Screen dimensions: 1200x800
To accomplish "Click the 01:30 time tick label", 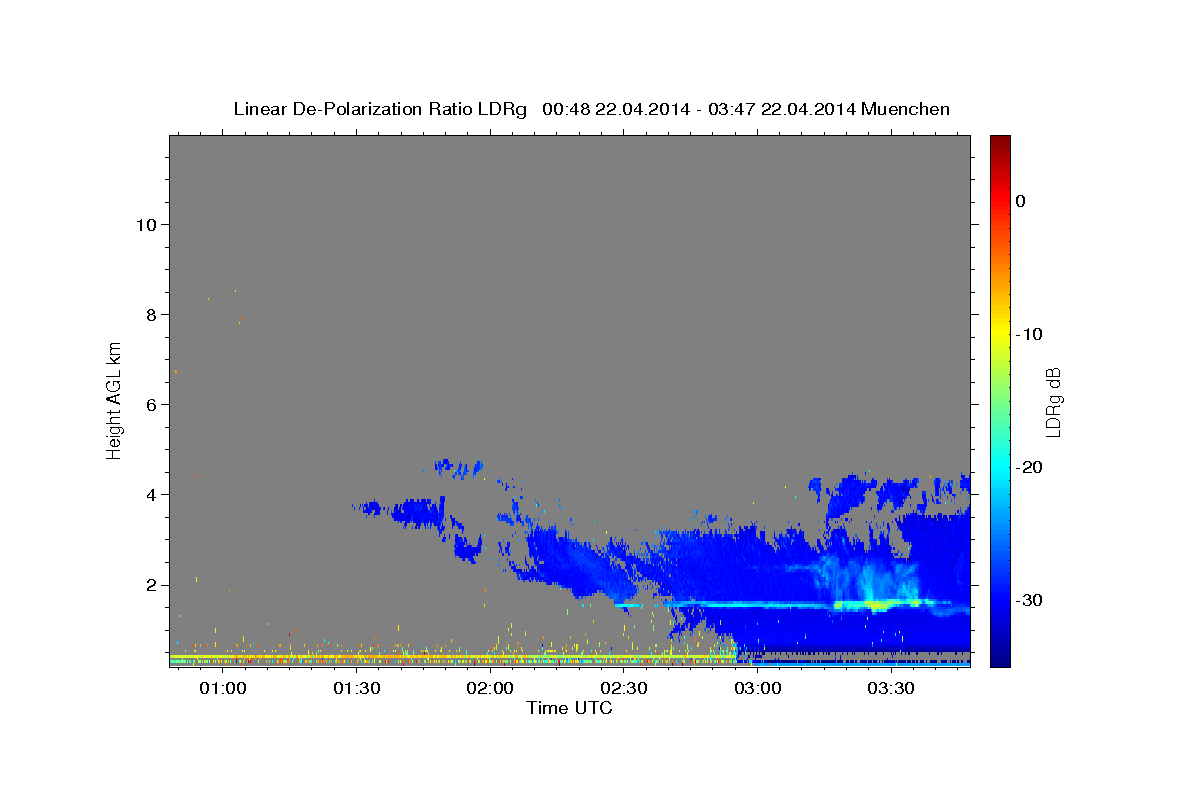I will point(357,689).
